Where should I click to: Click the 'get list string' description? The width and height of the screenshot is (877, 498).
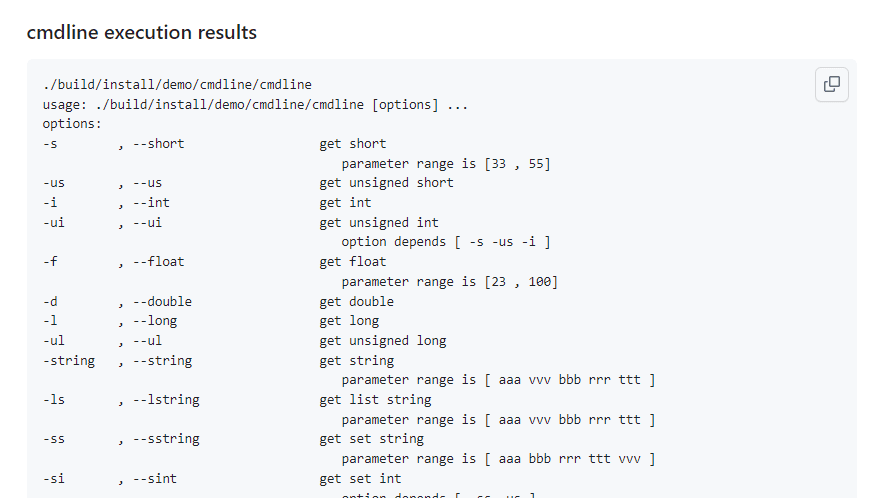(375, 400)
